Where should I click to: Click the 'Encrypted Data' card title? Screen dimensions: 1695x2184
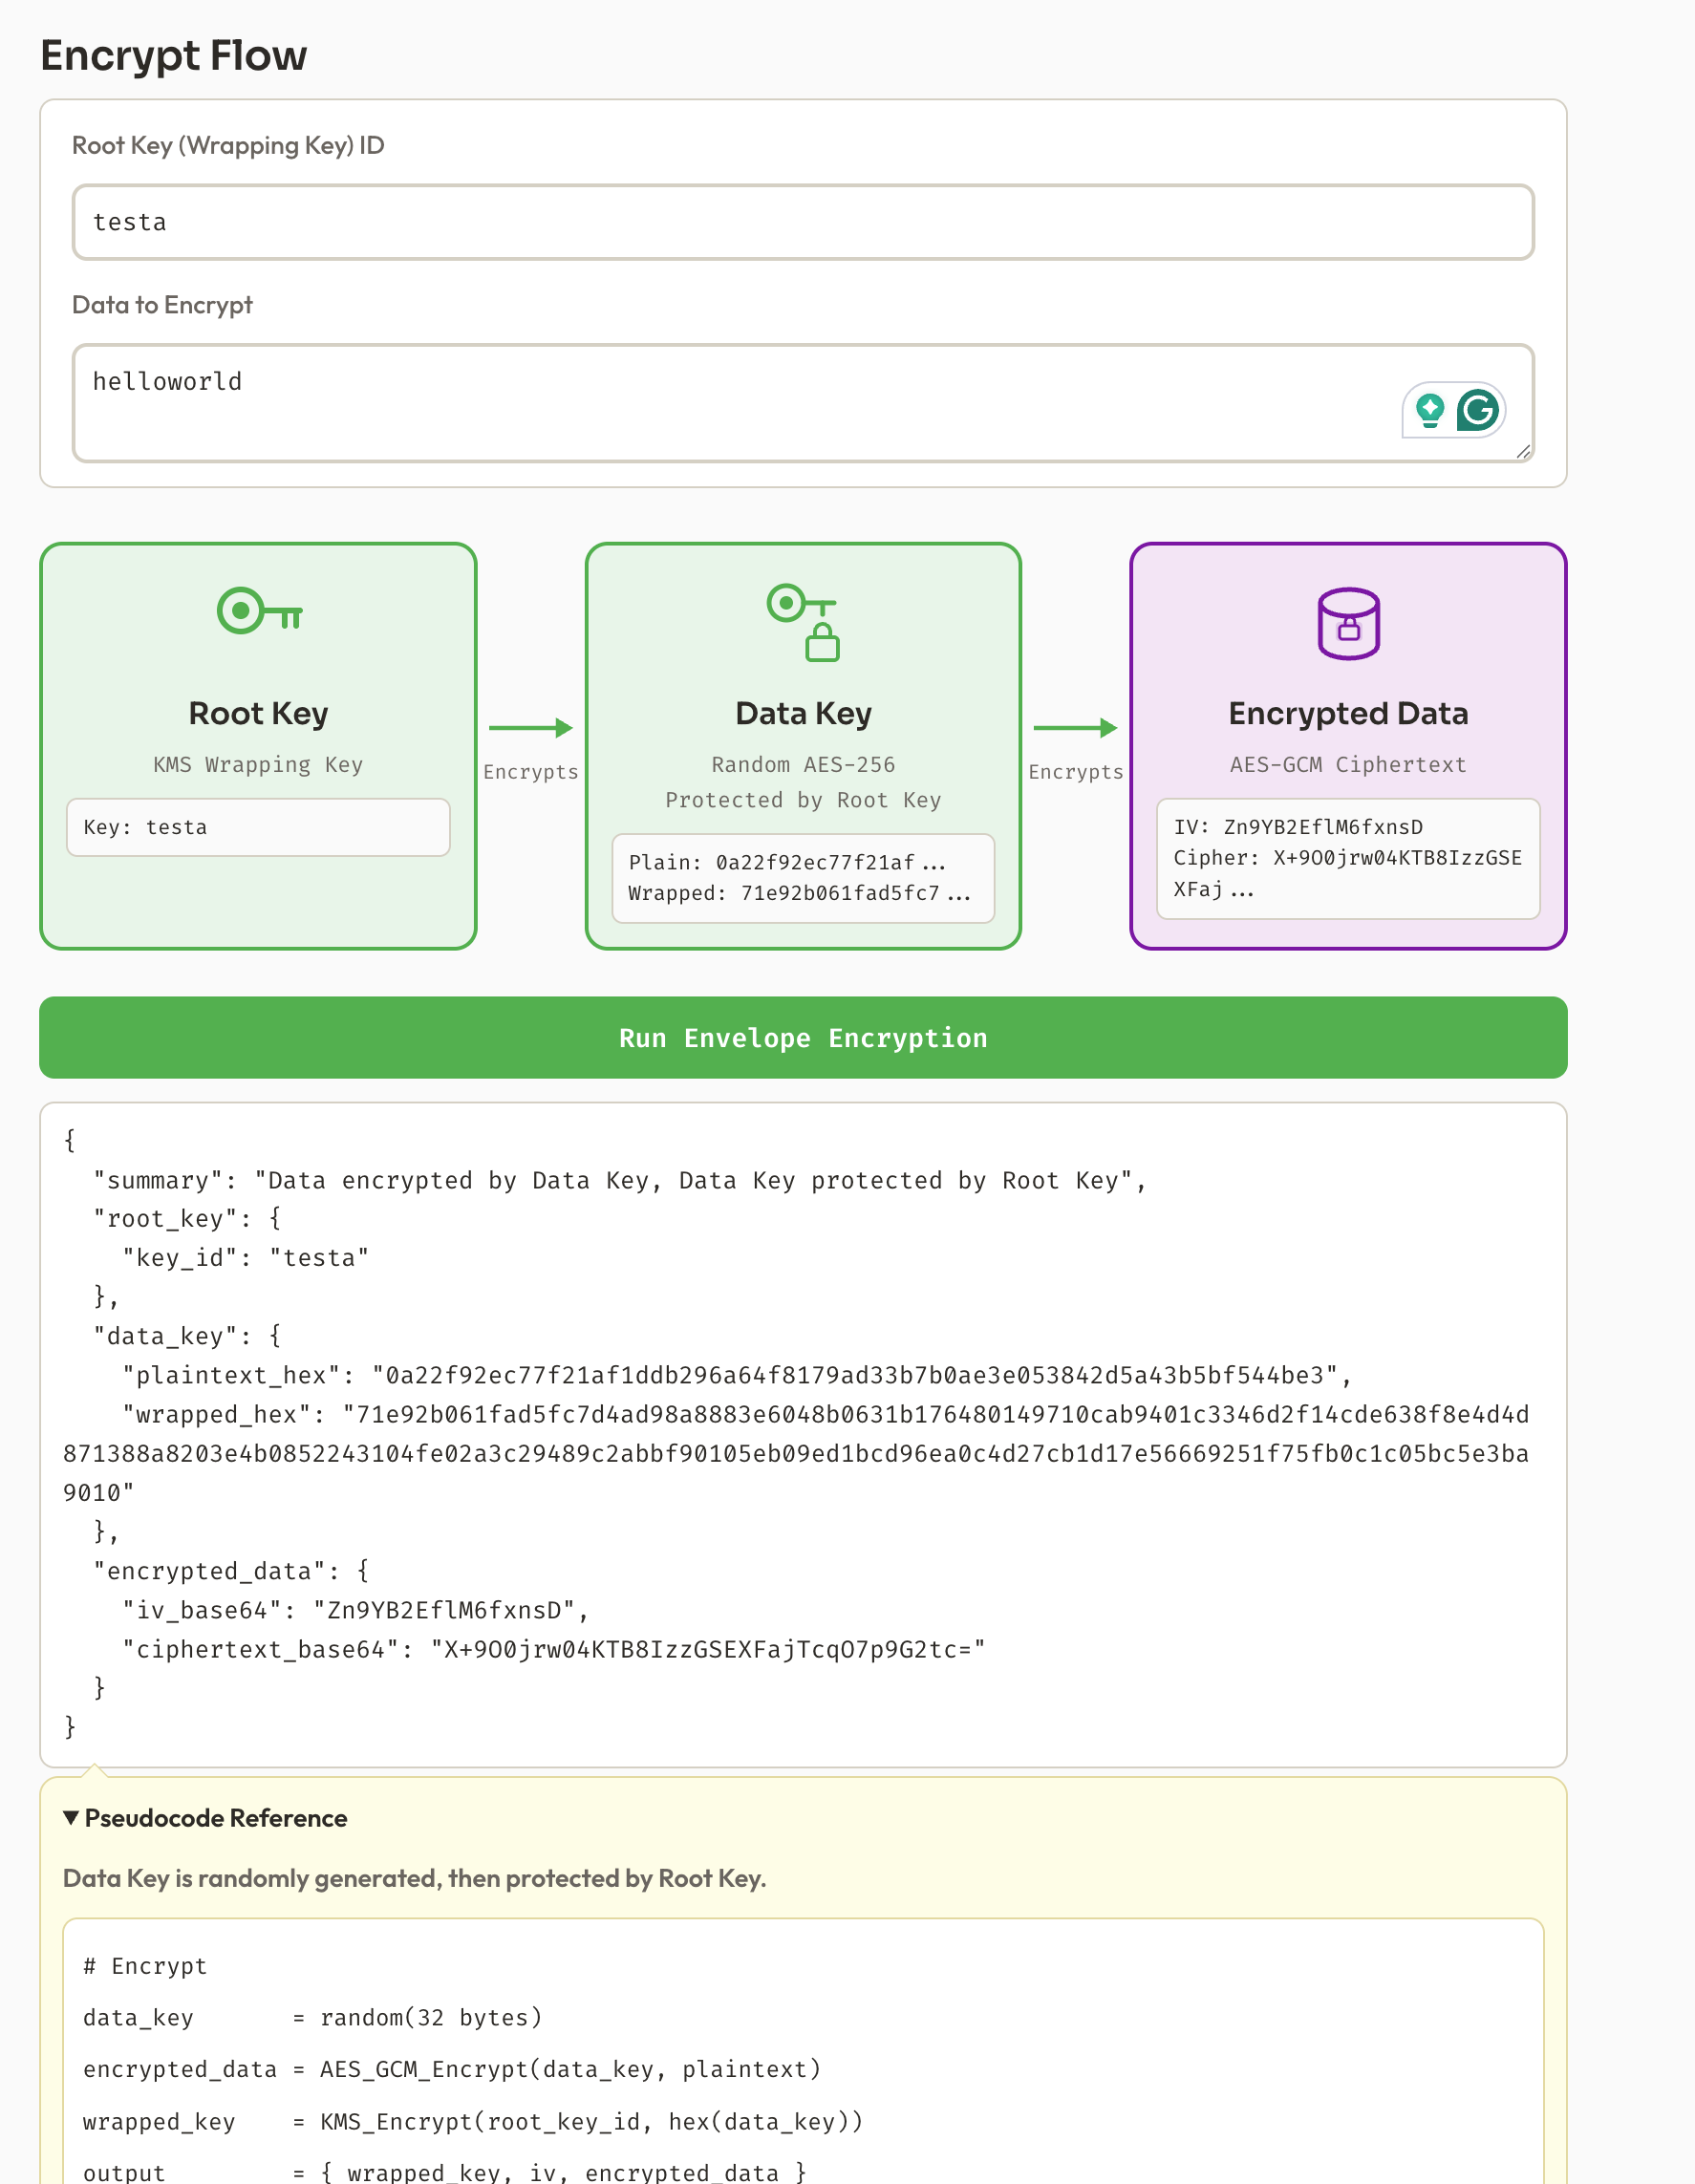(x=1348, y=713)
